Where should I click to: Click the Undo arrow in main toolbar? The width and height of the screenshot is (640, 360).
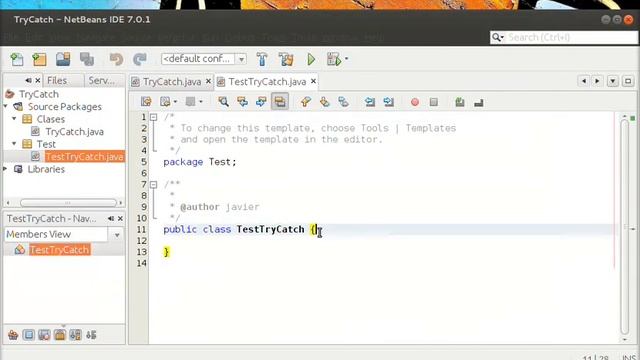[x=116, y=60]
